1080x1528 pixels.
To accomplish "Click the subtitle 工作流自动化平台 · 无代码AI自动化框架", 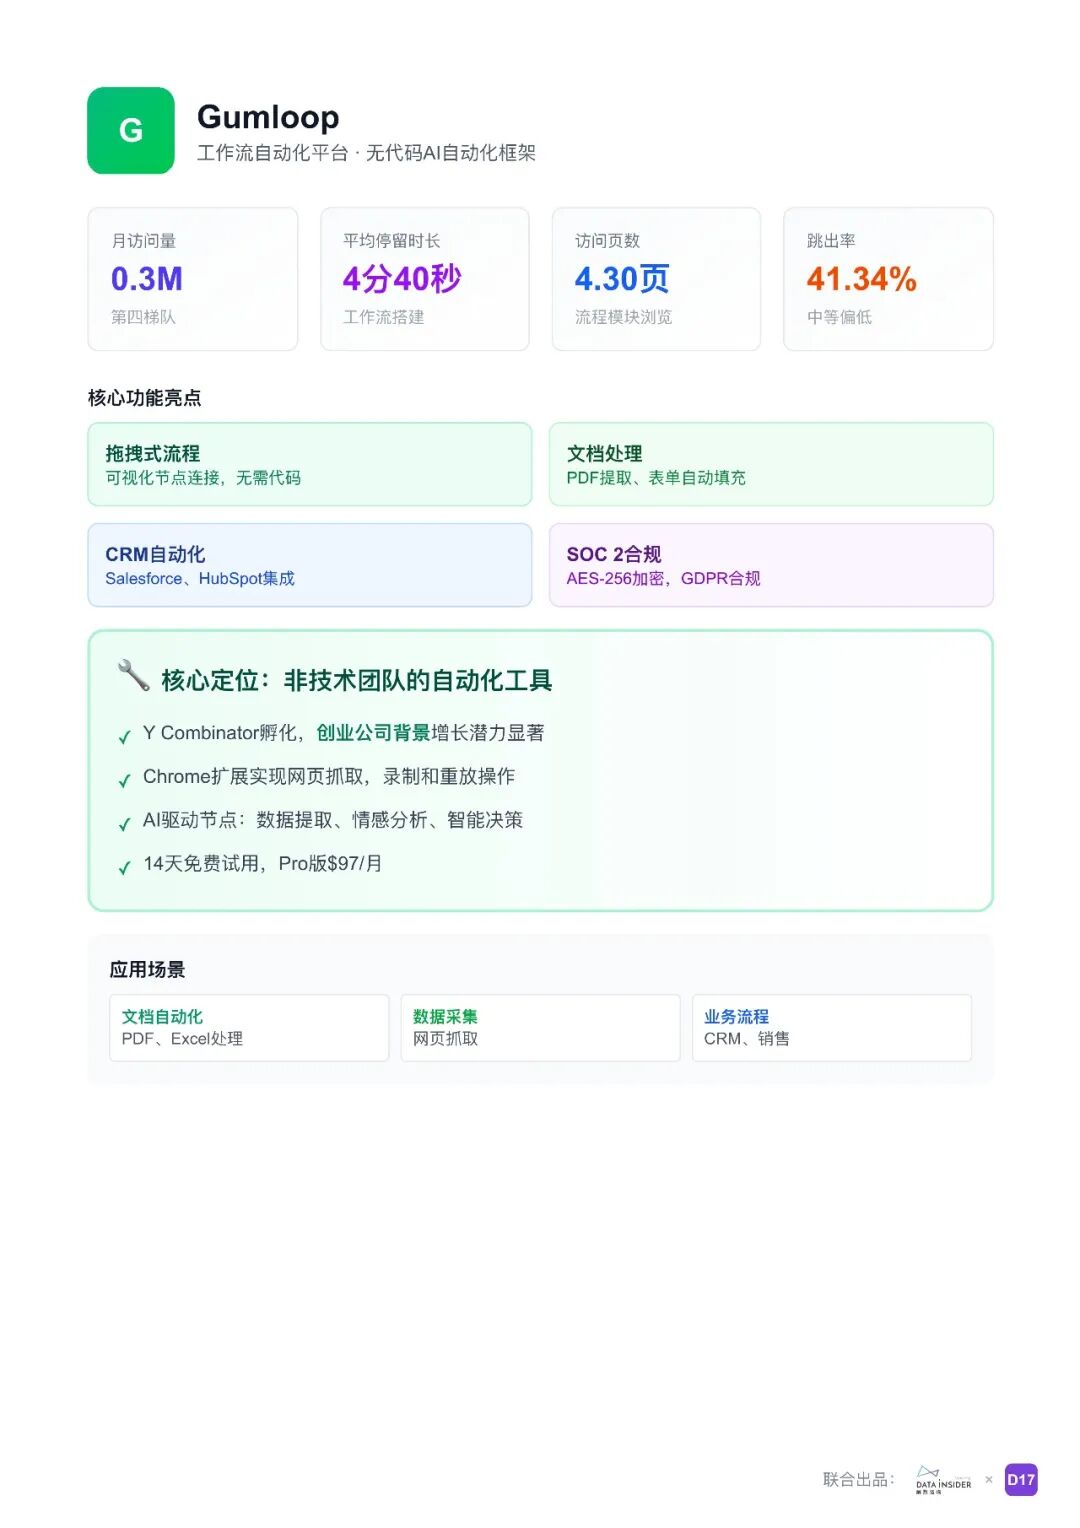I will pos(366,153).
